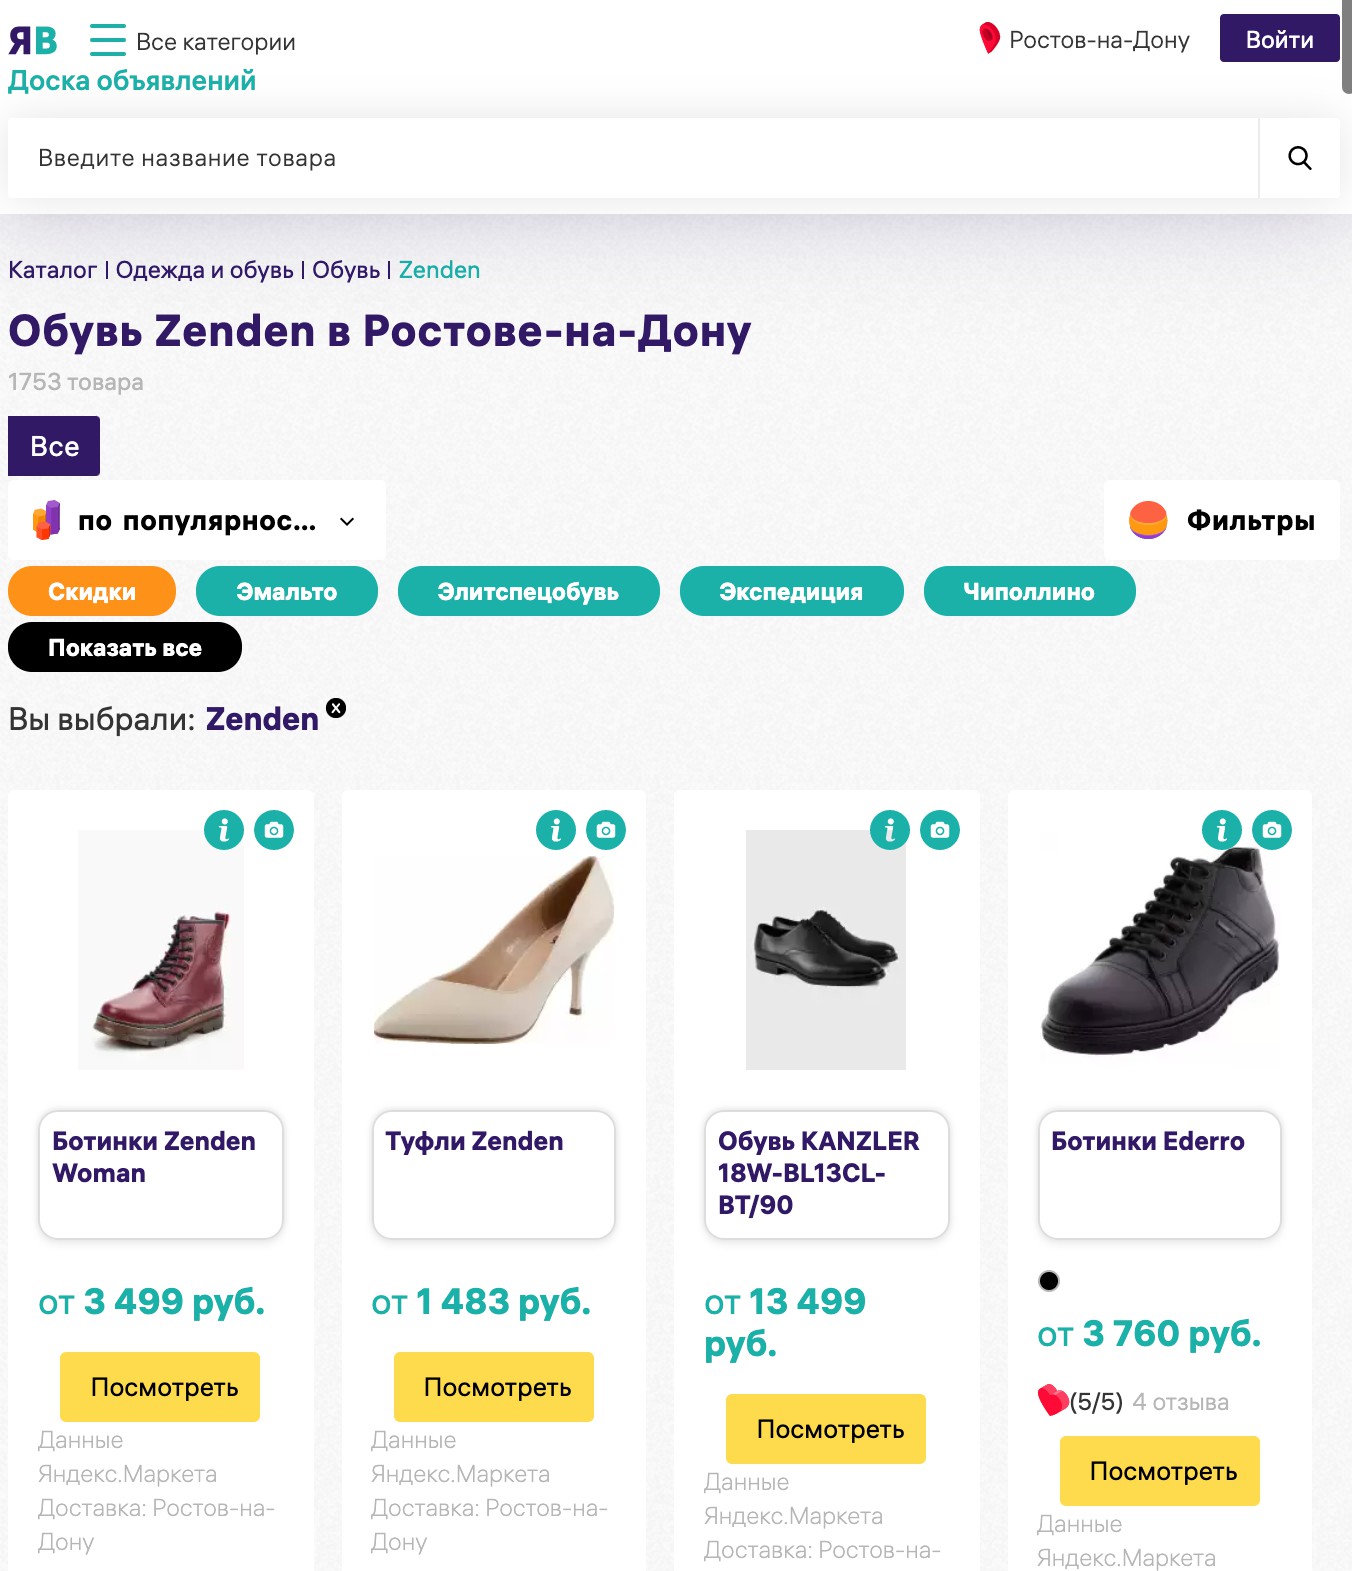Open the Фильтры panel
Screen dimensions: 1352x1571
(1222, 520)
